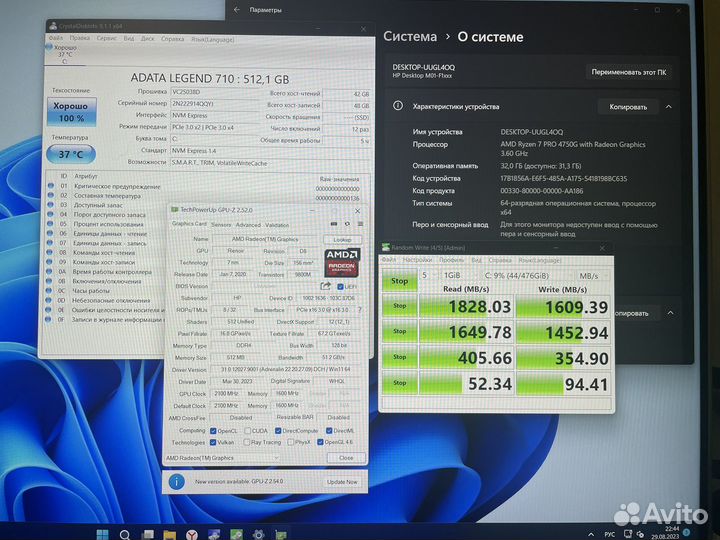The height and width of the screenshot is (540, 720).
Task: Click the GPU-Z refresh icon
Action: tap(347, 224)
